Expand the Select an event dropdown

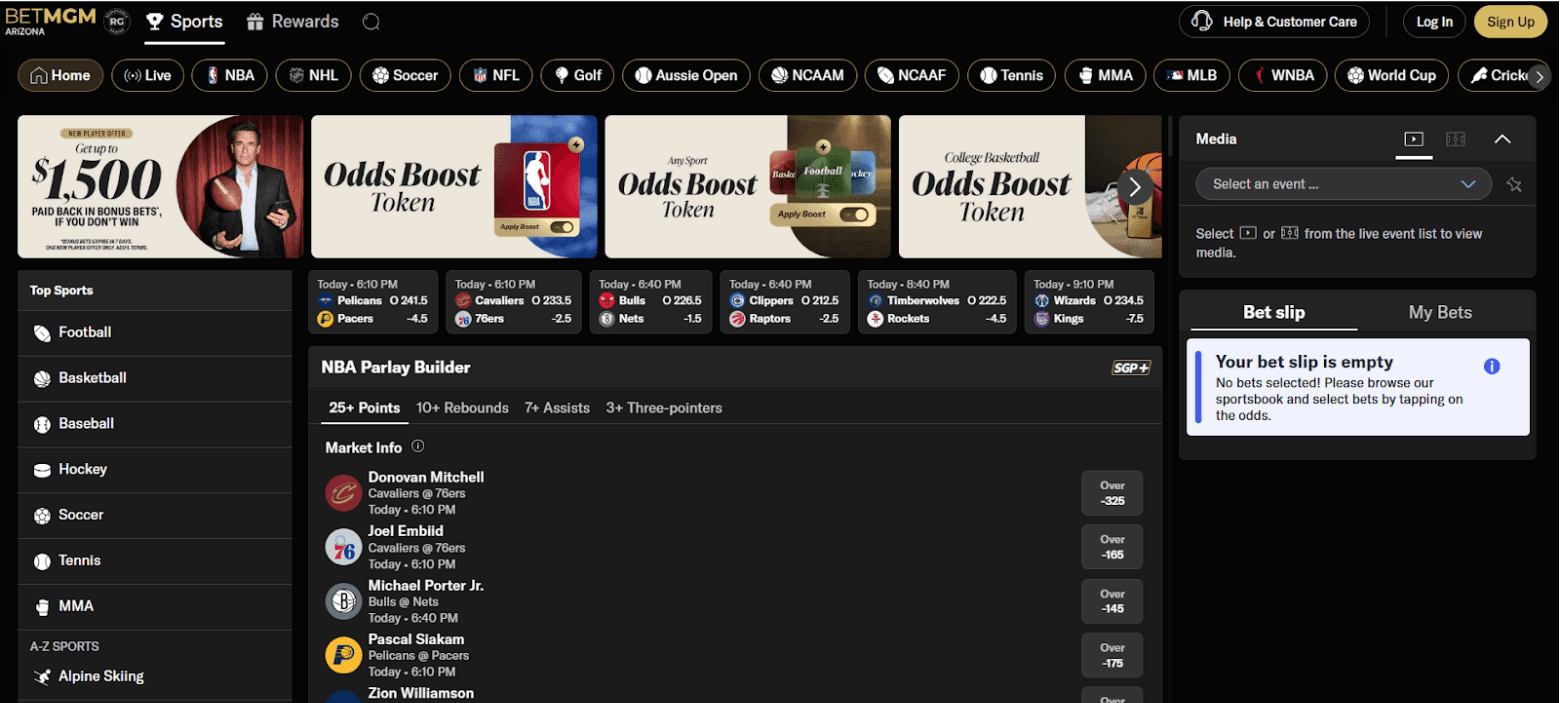click(1343, 184)
